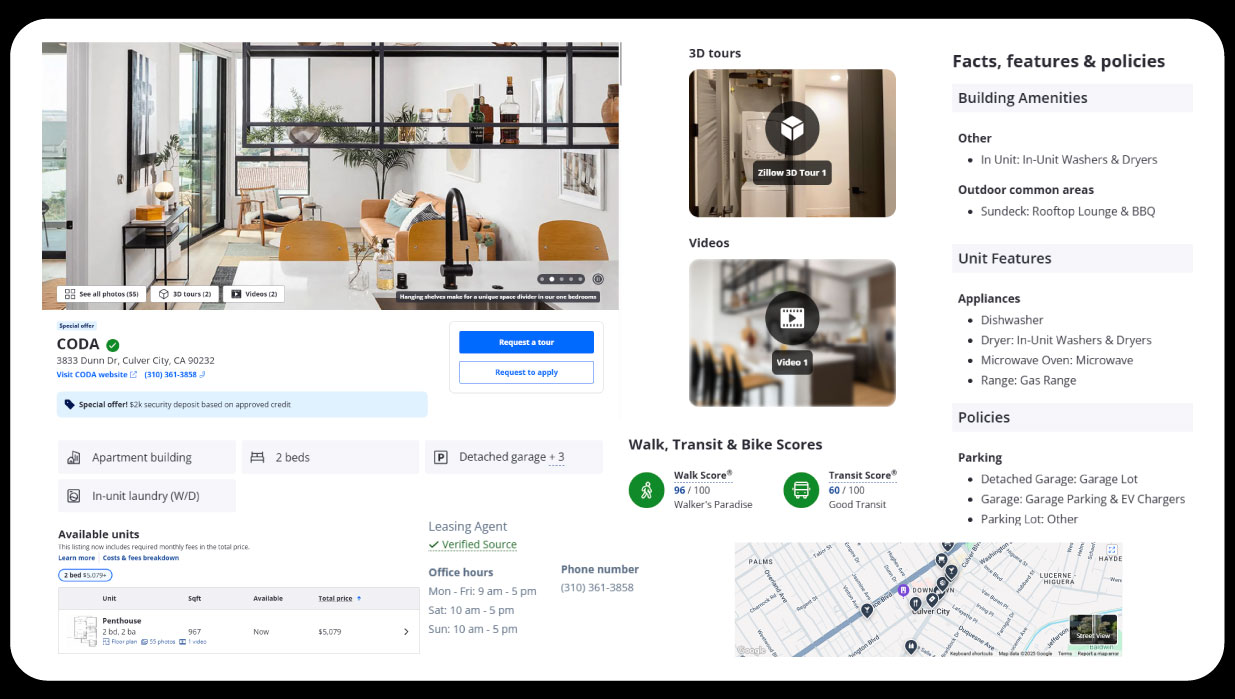Switch to the 3D tours (2) view
The image size is (1235, 699).
[x=185, y=294]
